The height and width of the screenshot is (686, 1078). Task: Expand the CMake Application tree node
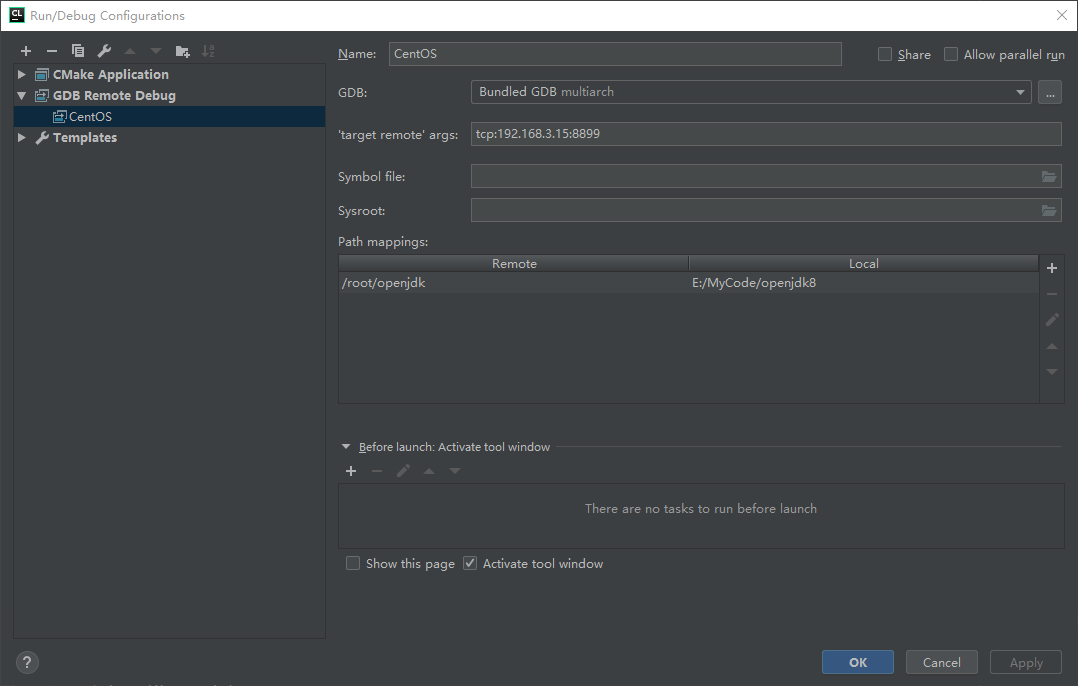pyautogui.click(x=21, y=74)
